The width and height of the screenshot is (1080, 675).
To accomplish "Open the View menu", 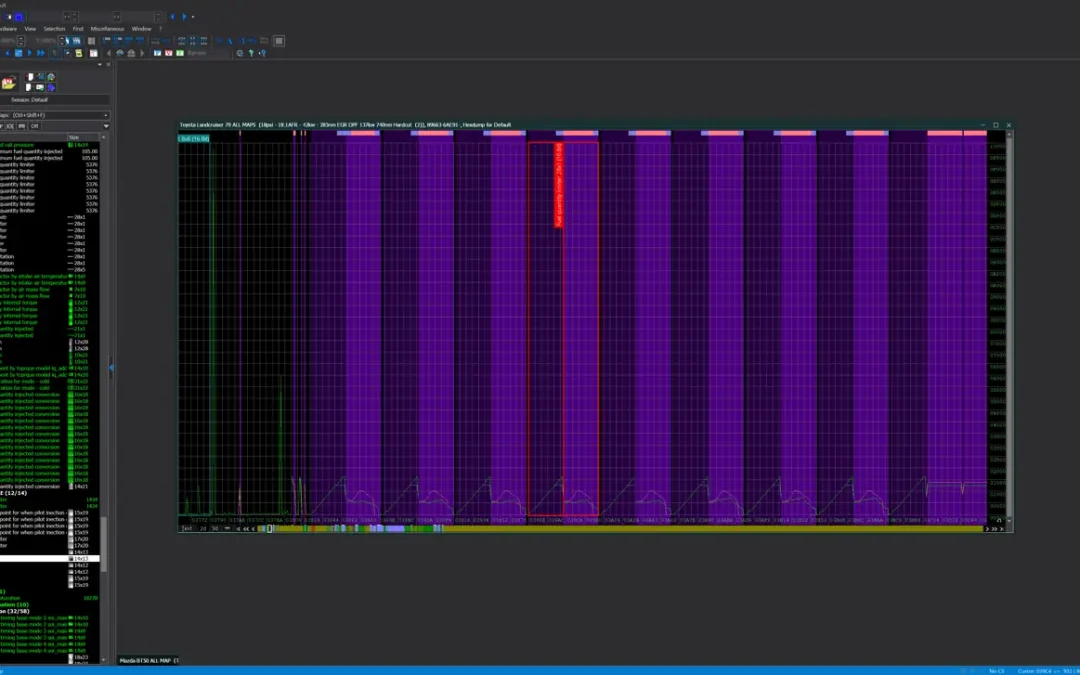I will 30,29.
